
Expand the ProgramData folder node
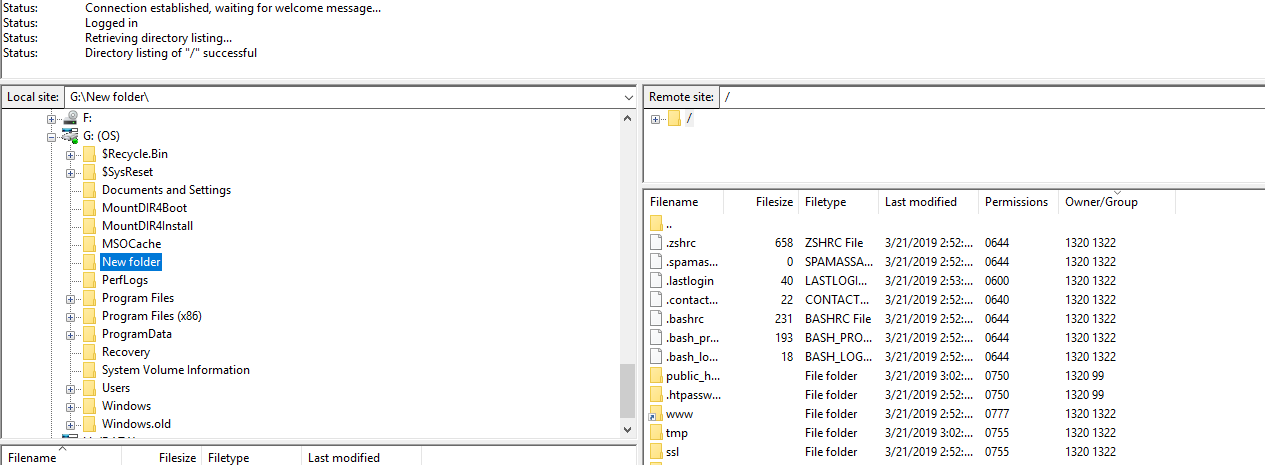pyautogui.click(x=70, y=334)
